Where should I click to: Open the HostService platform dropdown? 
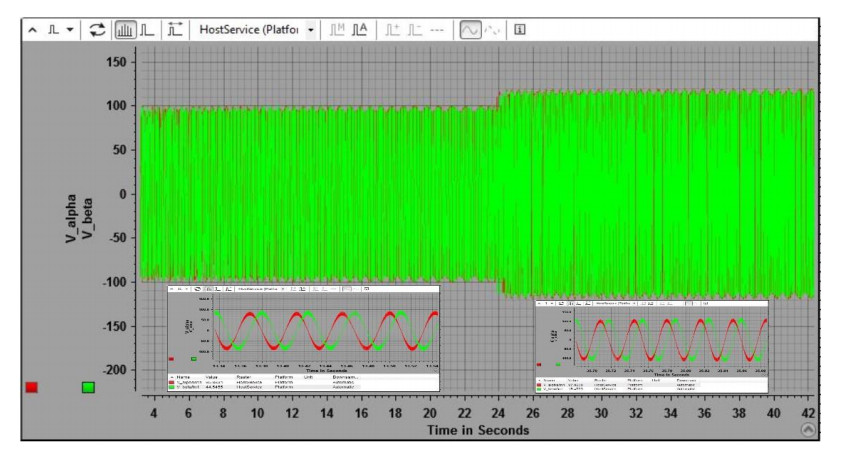[x=310, y=29]
